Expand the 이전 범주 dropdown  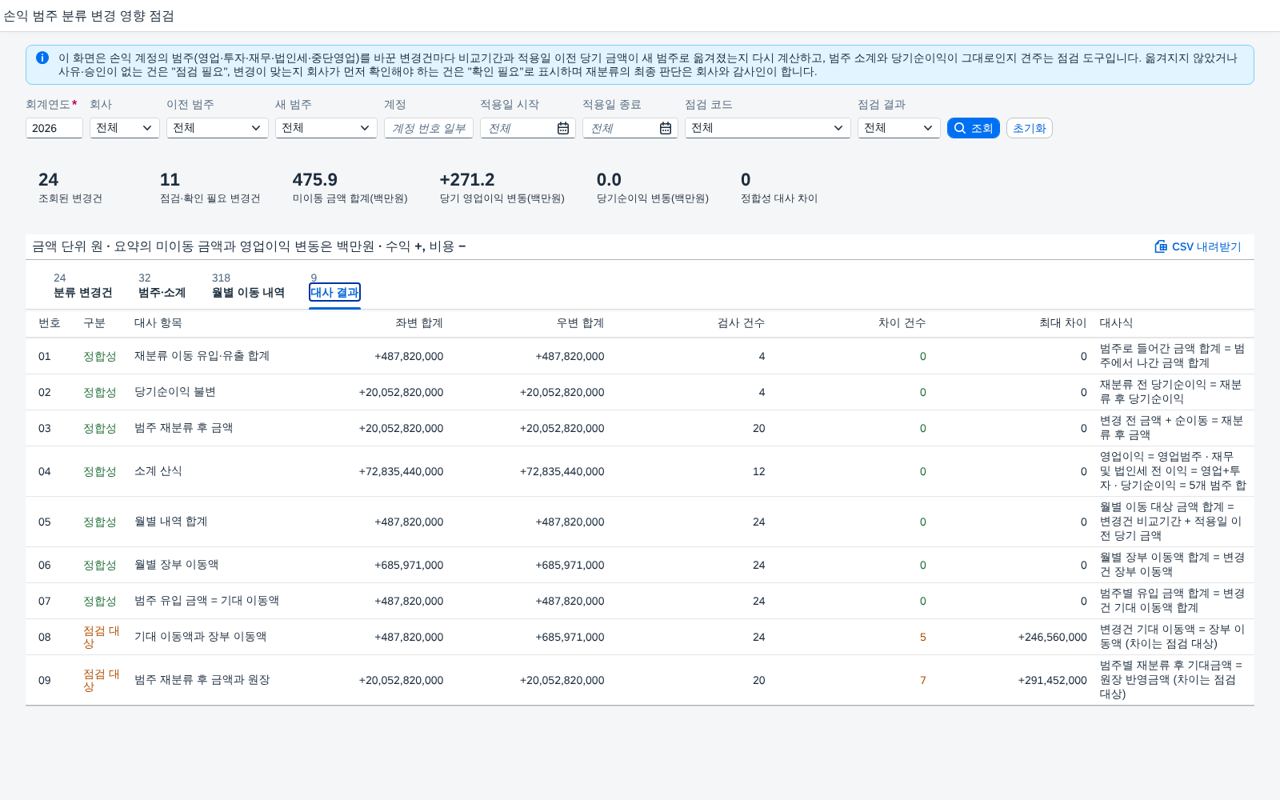[x=217, y=128]
